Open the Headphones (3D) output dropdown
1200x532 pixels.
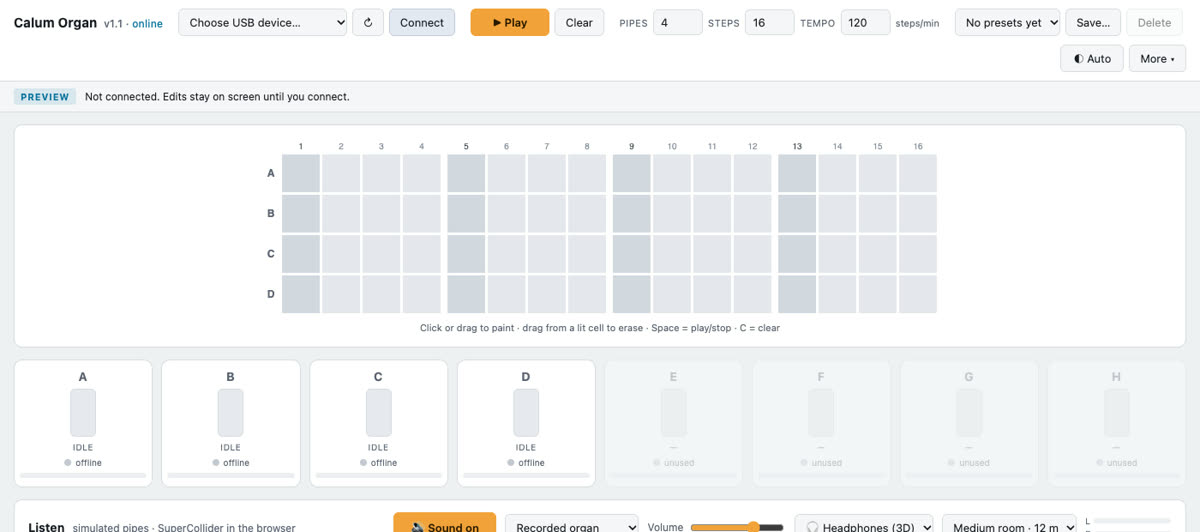[864, 527]
